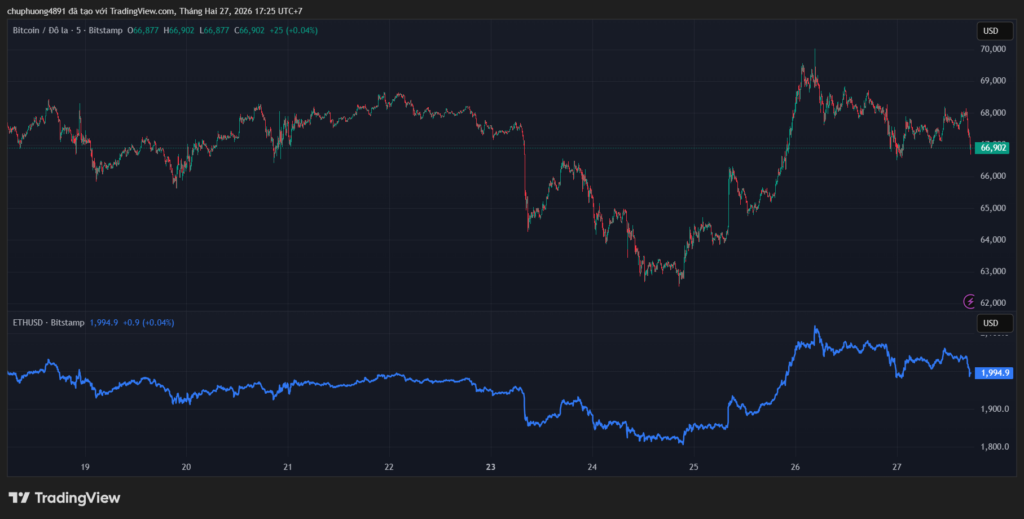
Task: Select the Bitcoin / Đô la symbol title
Action: tap(67, 31)
